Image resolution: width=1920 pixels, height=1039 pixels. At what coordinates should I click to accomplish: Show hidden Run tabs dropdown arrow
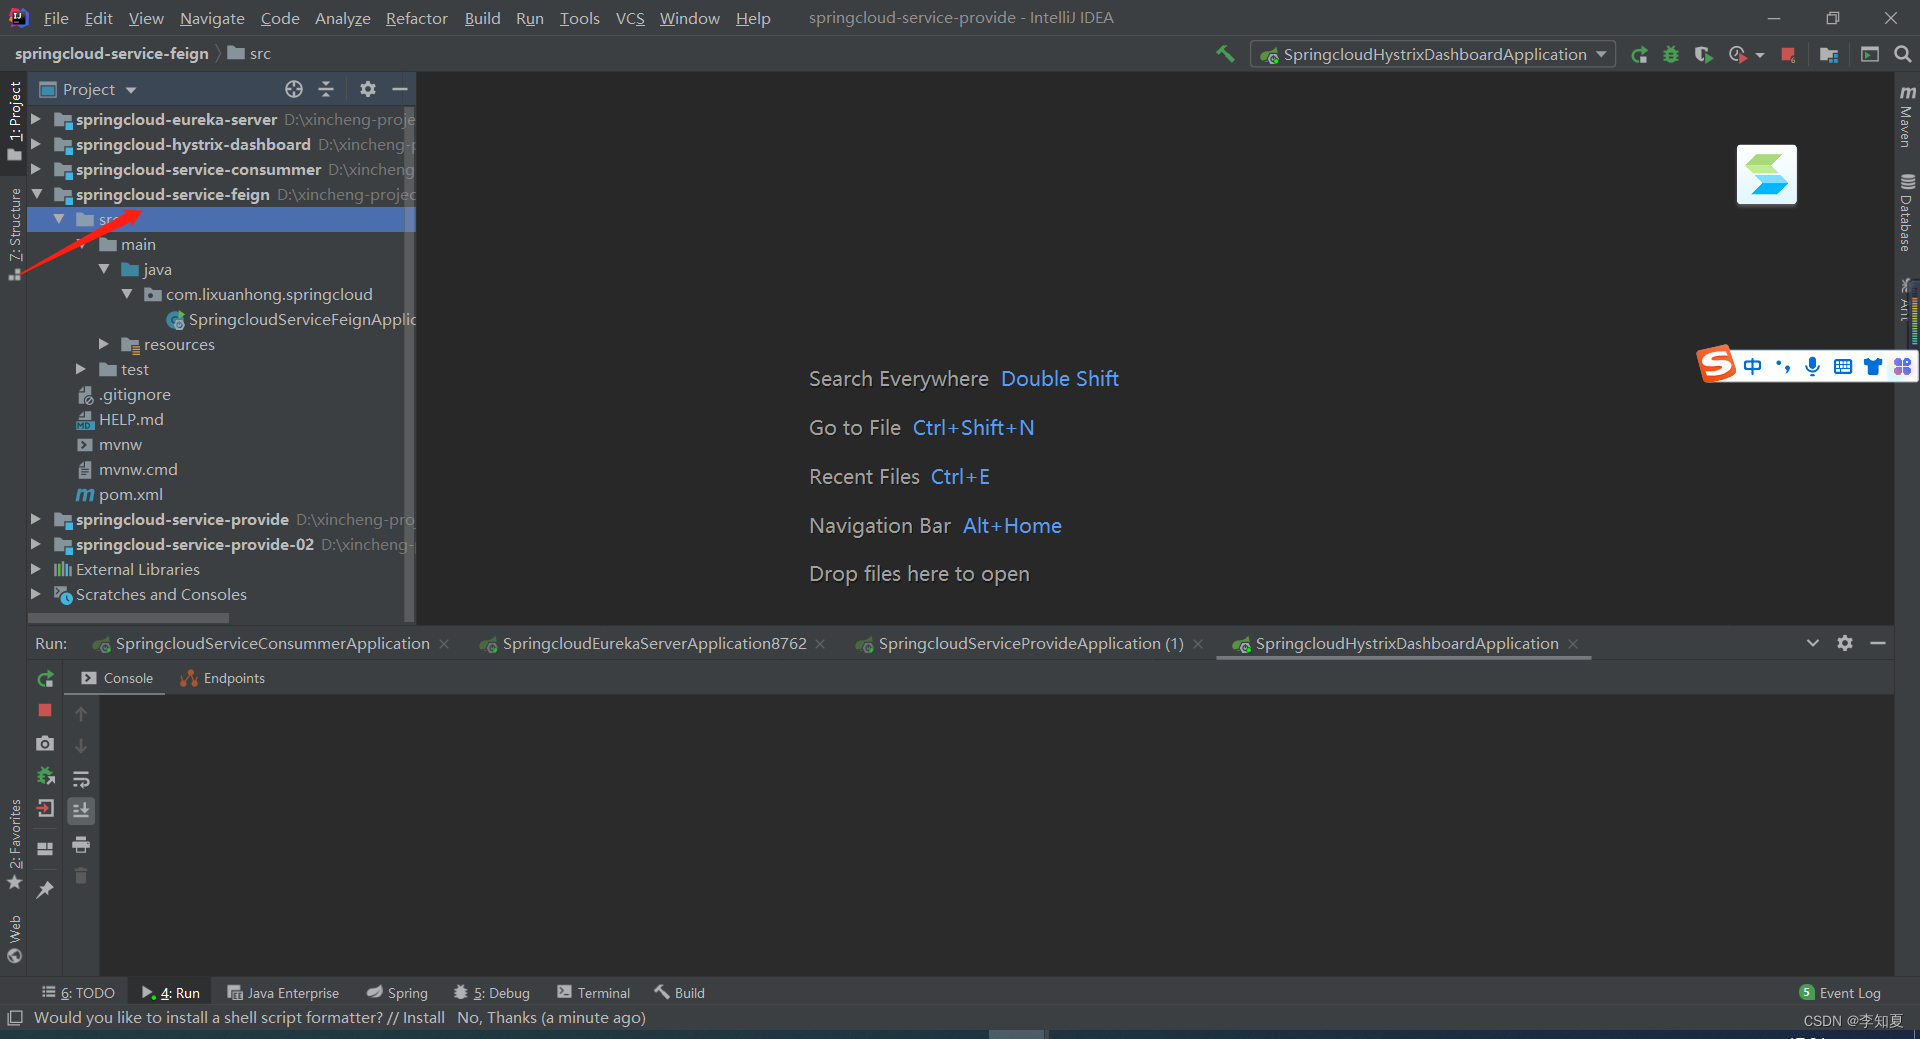point(1813,643)
